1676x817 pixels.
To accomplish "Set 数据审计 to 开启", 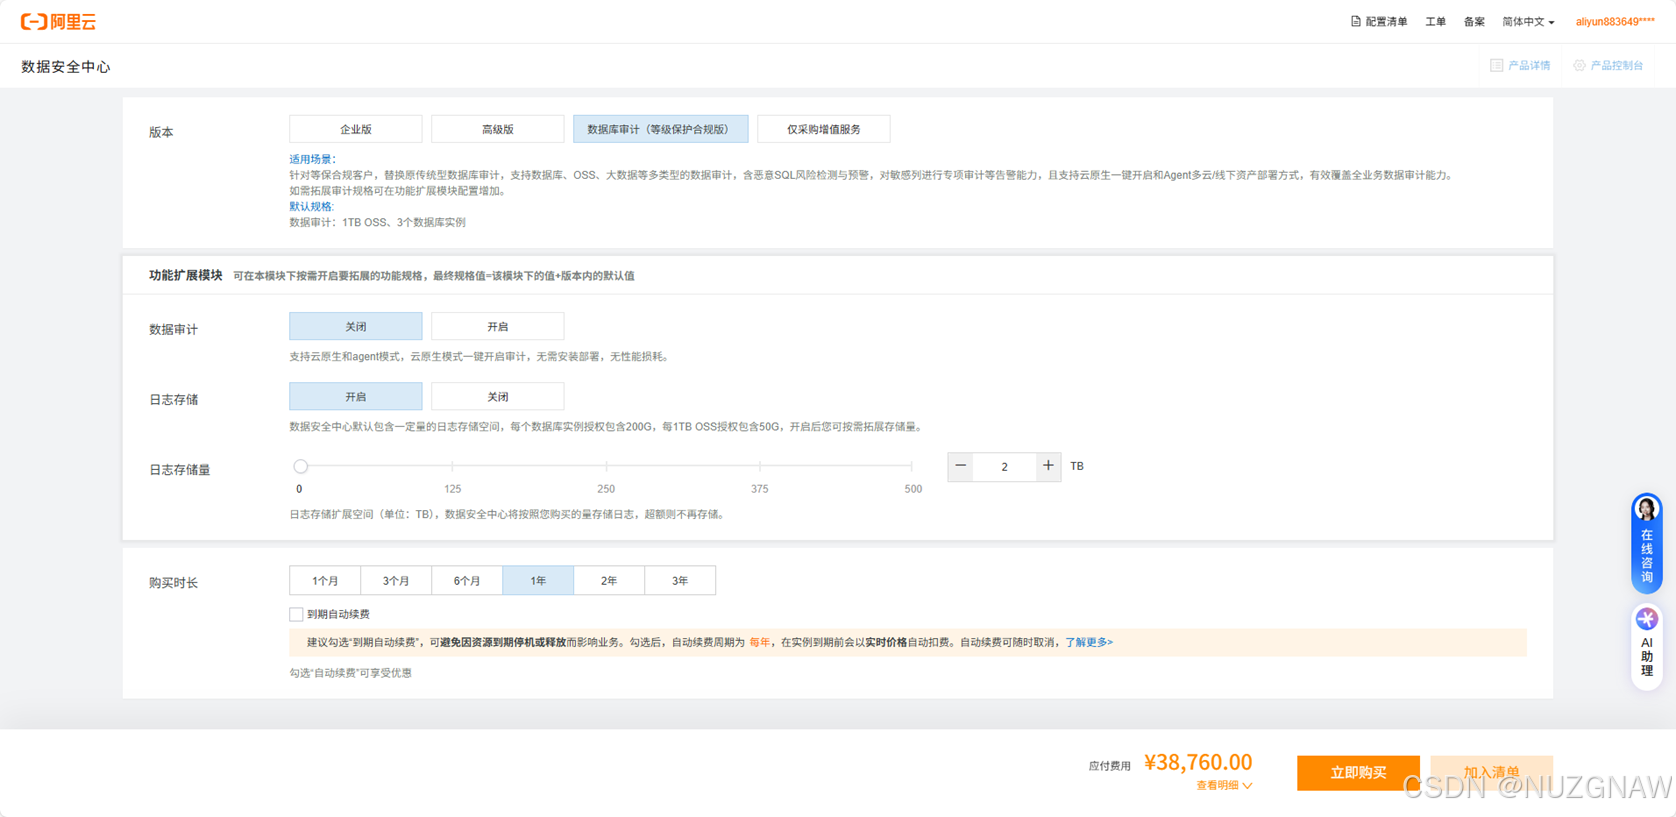I will point(498,326).
